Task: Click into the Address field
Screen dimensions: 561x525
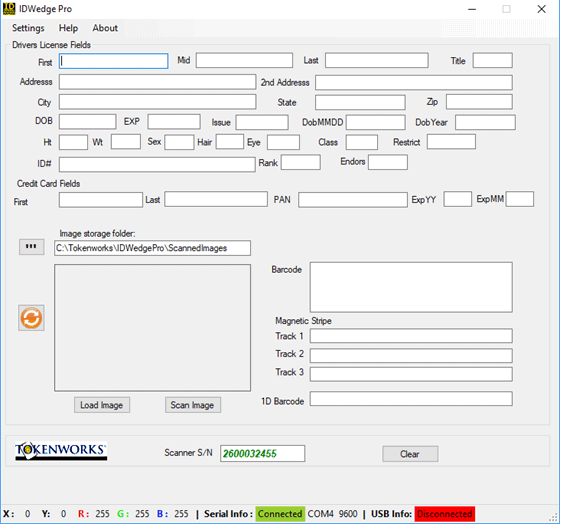Action: coord(157,82)
